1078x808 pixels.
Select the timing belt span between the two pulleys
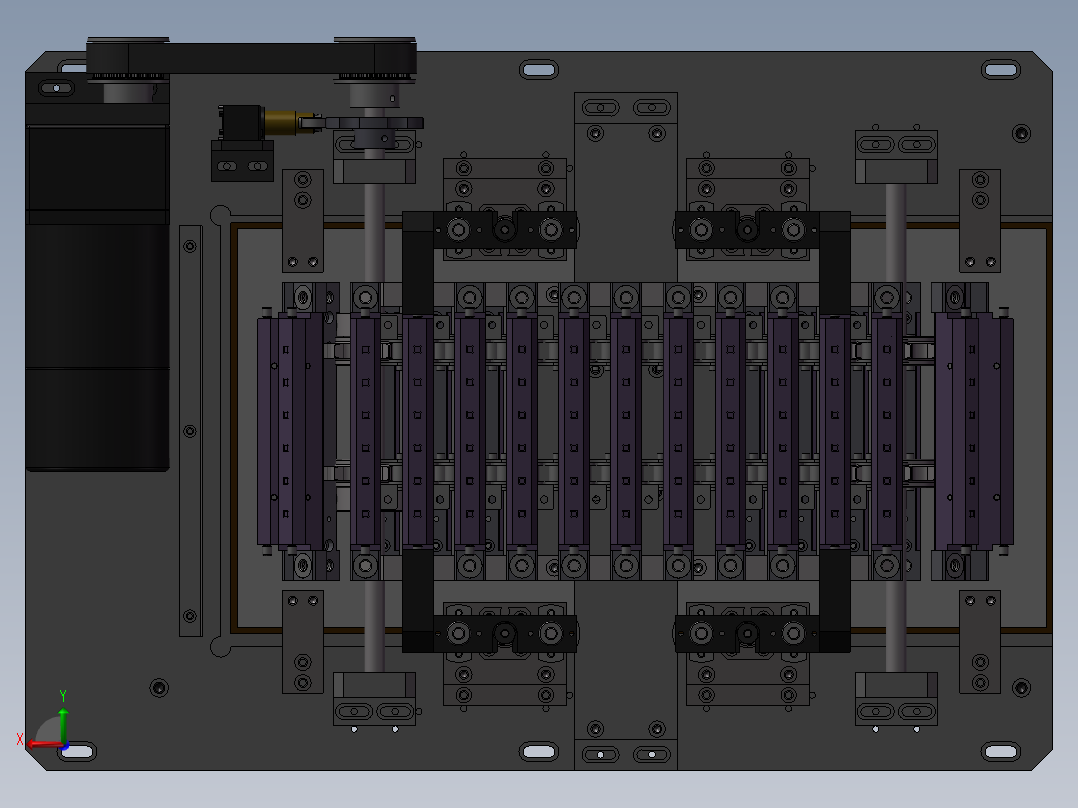pos(251,58)
